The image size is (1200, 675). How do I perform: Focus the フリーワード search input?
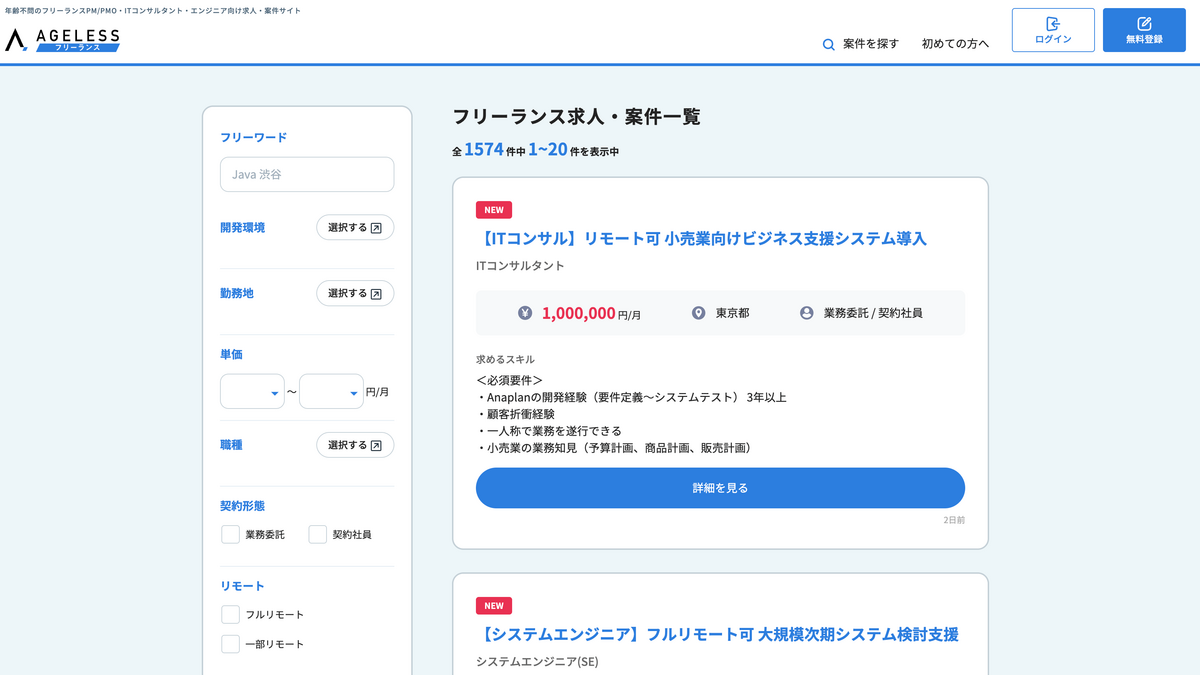pyautogui.click(x=307, y=174)
